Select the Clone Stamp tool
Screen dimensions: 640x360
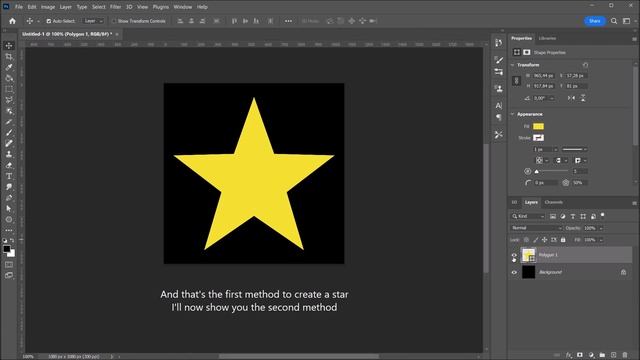(9, 154)
